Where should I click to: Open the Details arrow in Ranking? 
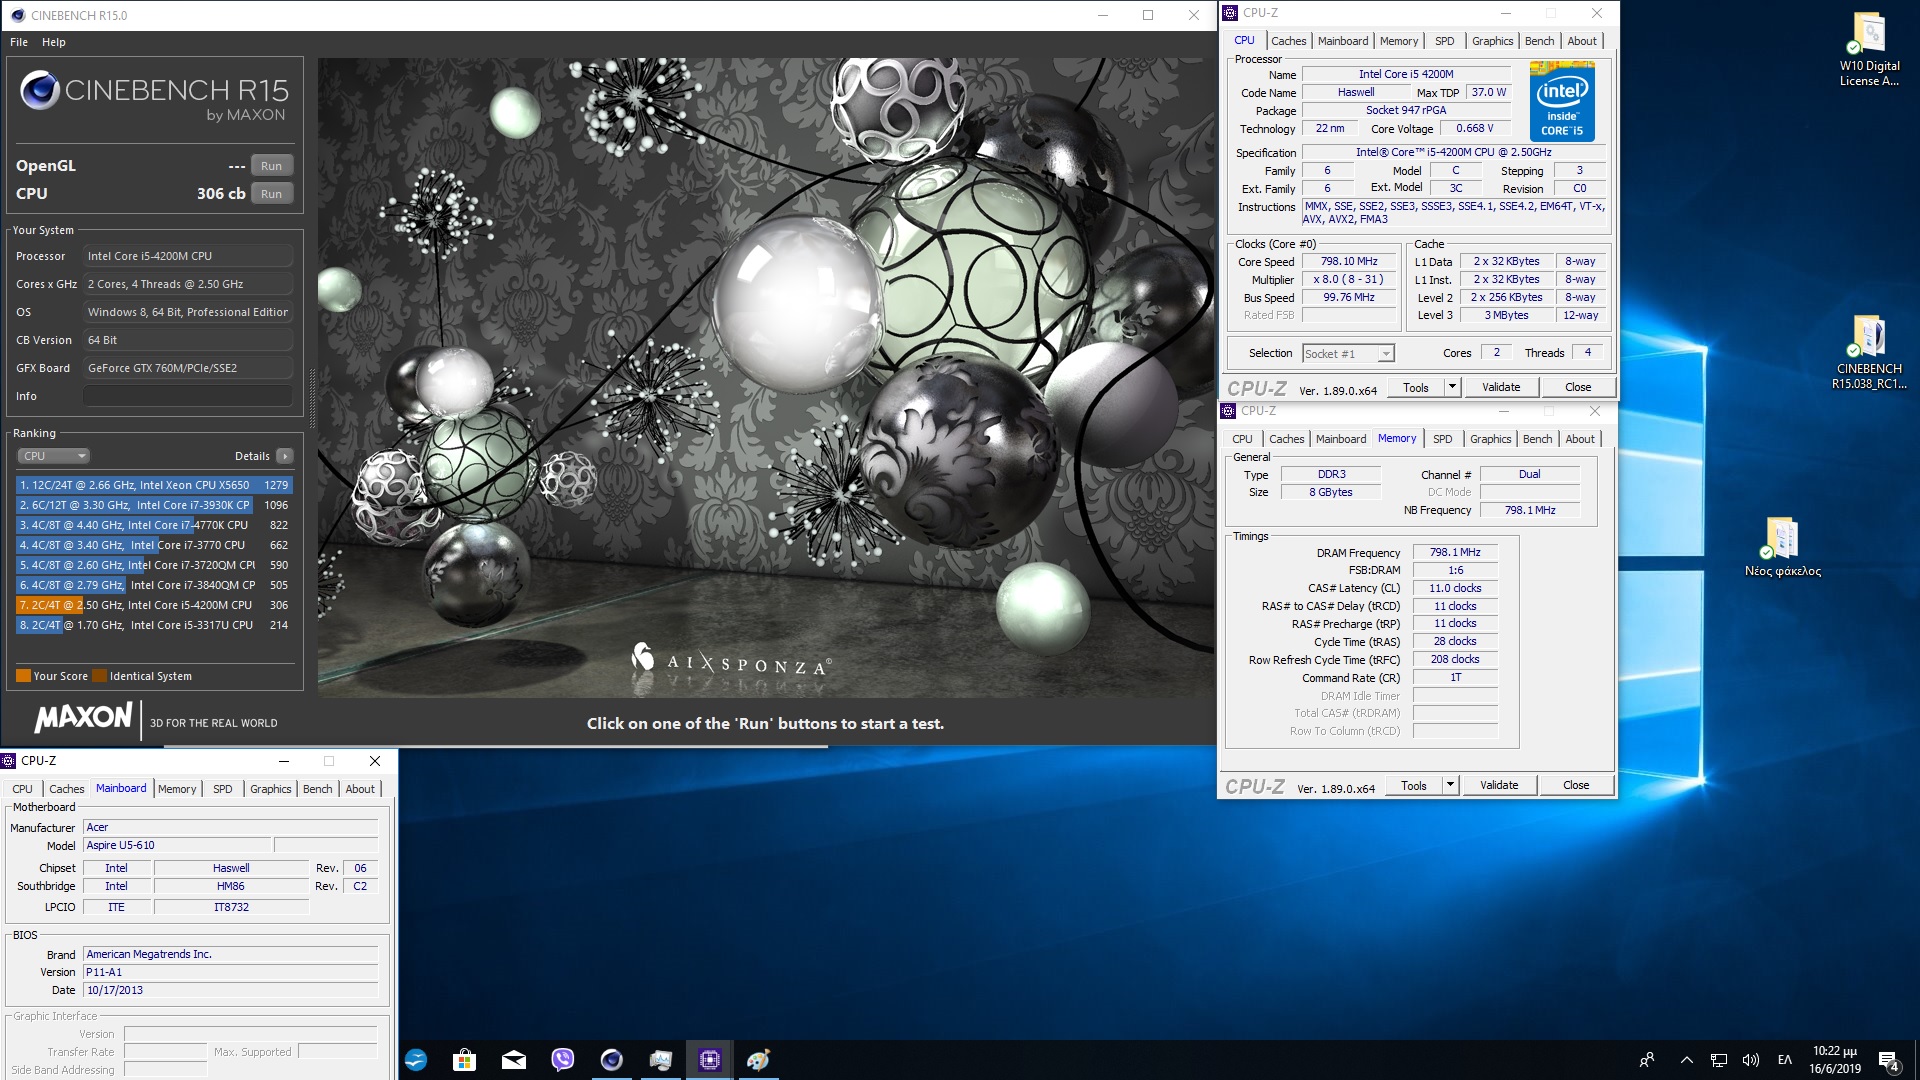click(285, 456)
